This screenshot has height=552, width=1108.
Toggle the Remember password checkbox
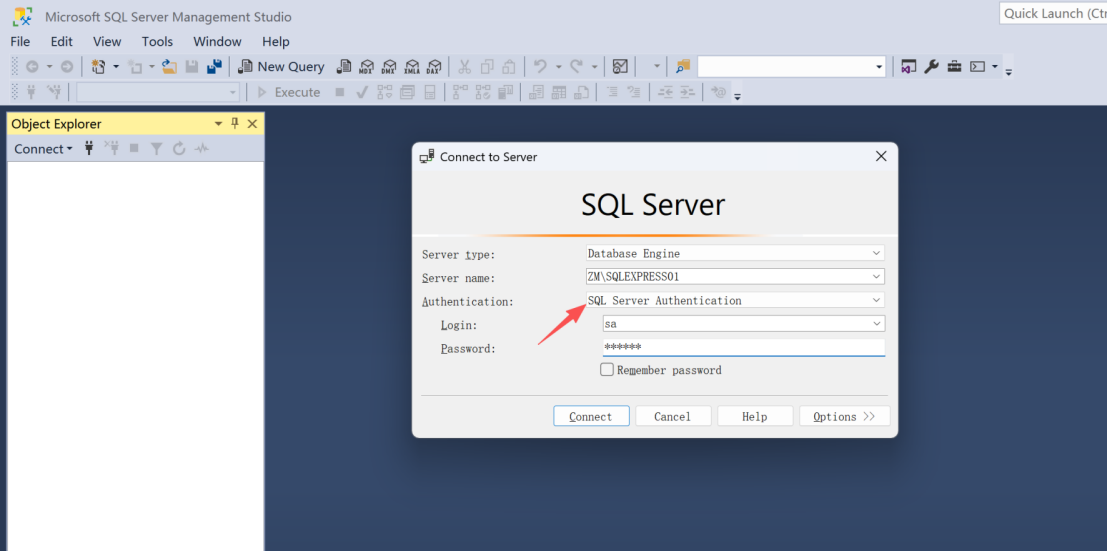[x=606, y=370]
